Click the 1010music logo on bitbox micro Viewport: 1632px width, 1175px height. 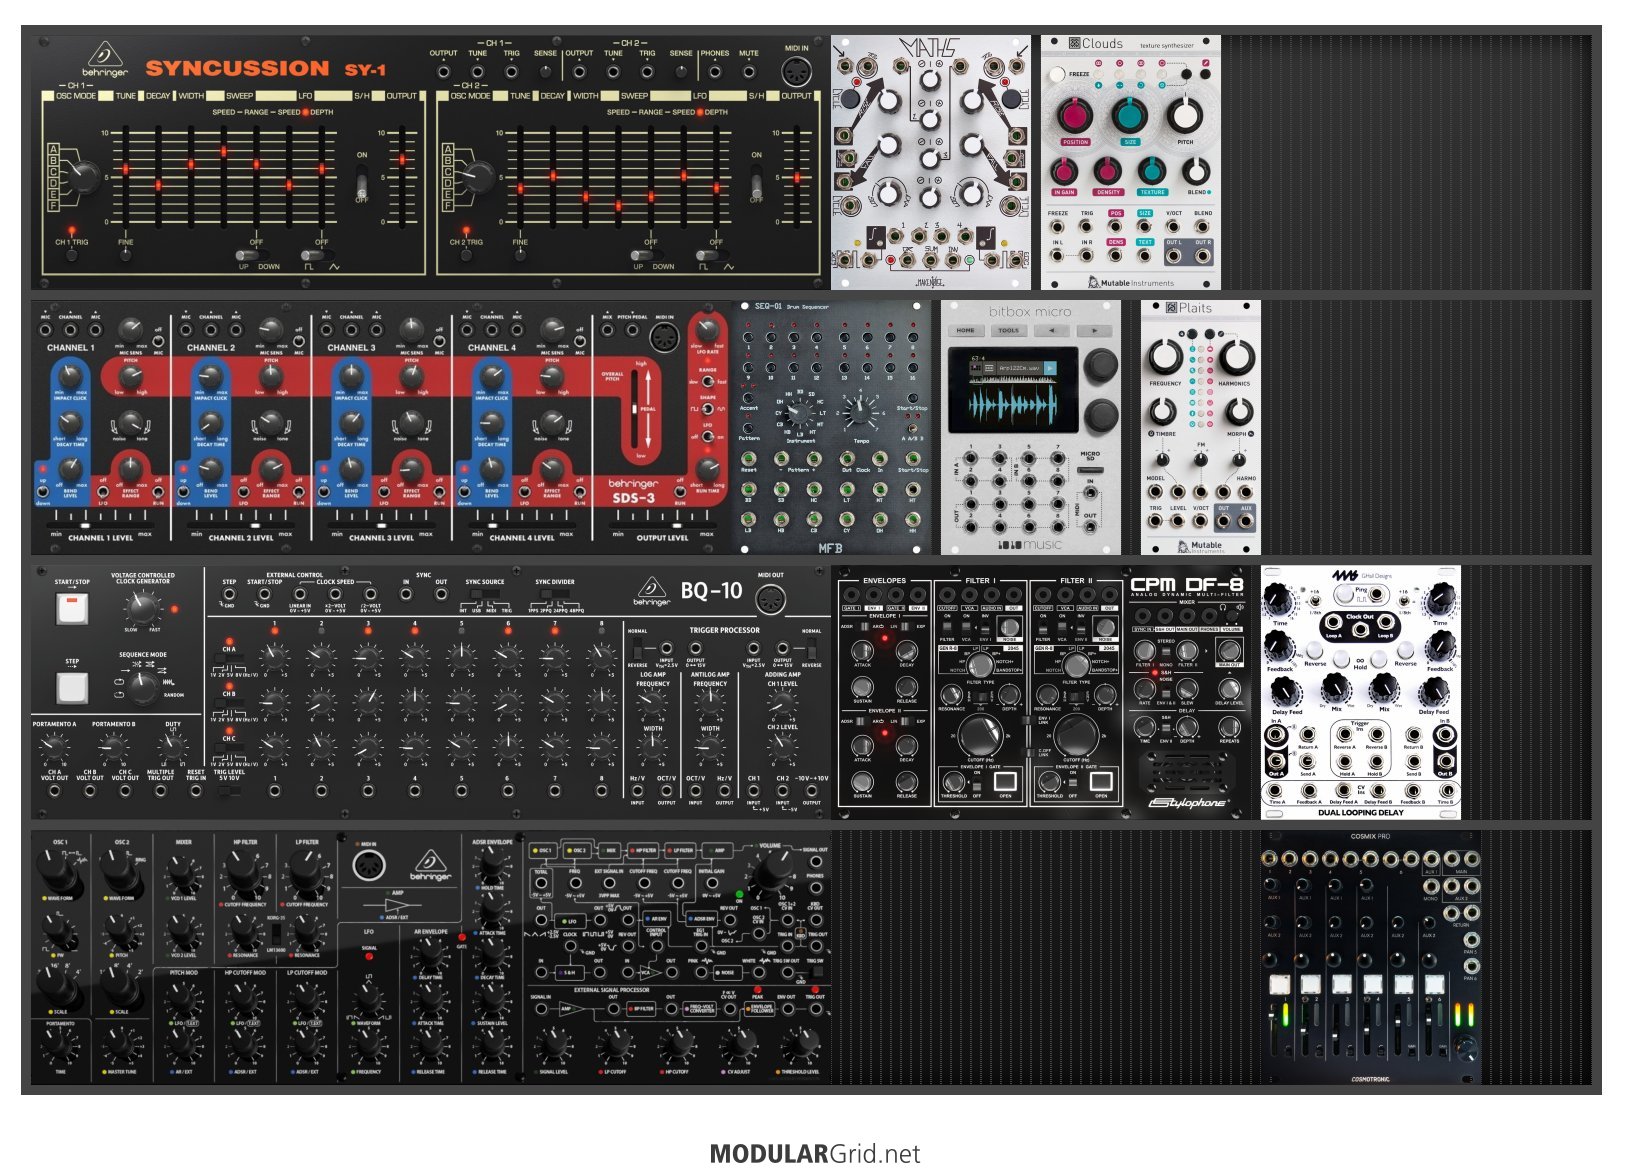[1030, 545]
